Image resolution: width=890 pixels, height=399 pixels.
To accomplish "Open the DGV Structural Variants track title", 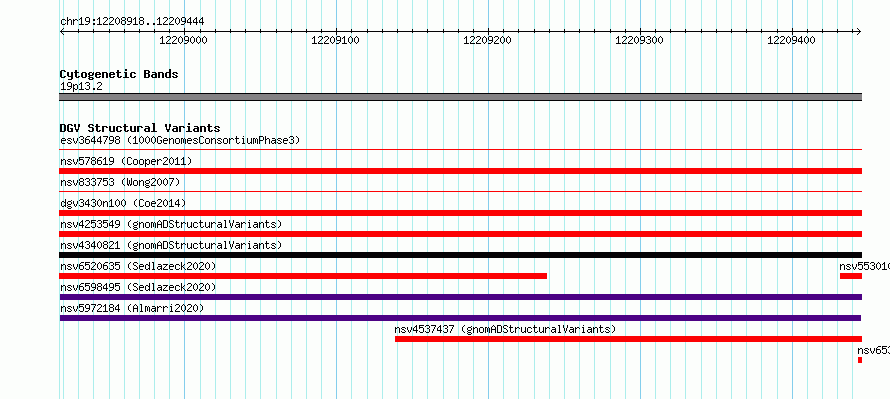I will coord(140,128).
